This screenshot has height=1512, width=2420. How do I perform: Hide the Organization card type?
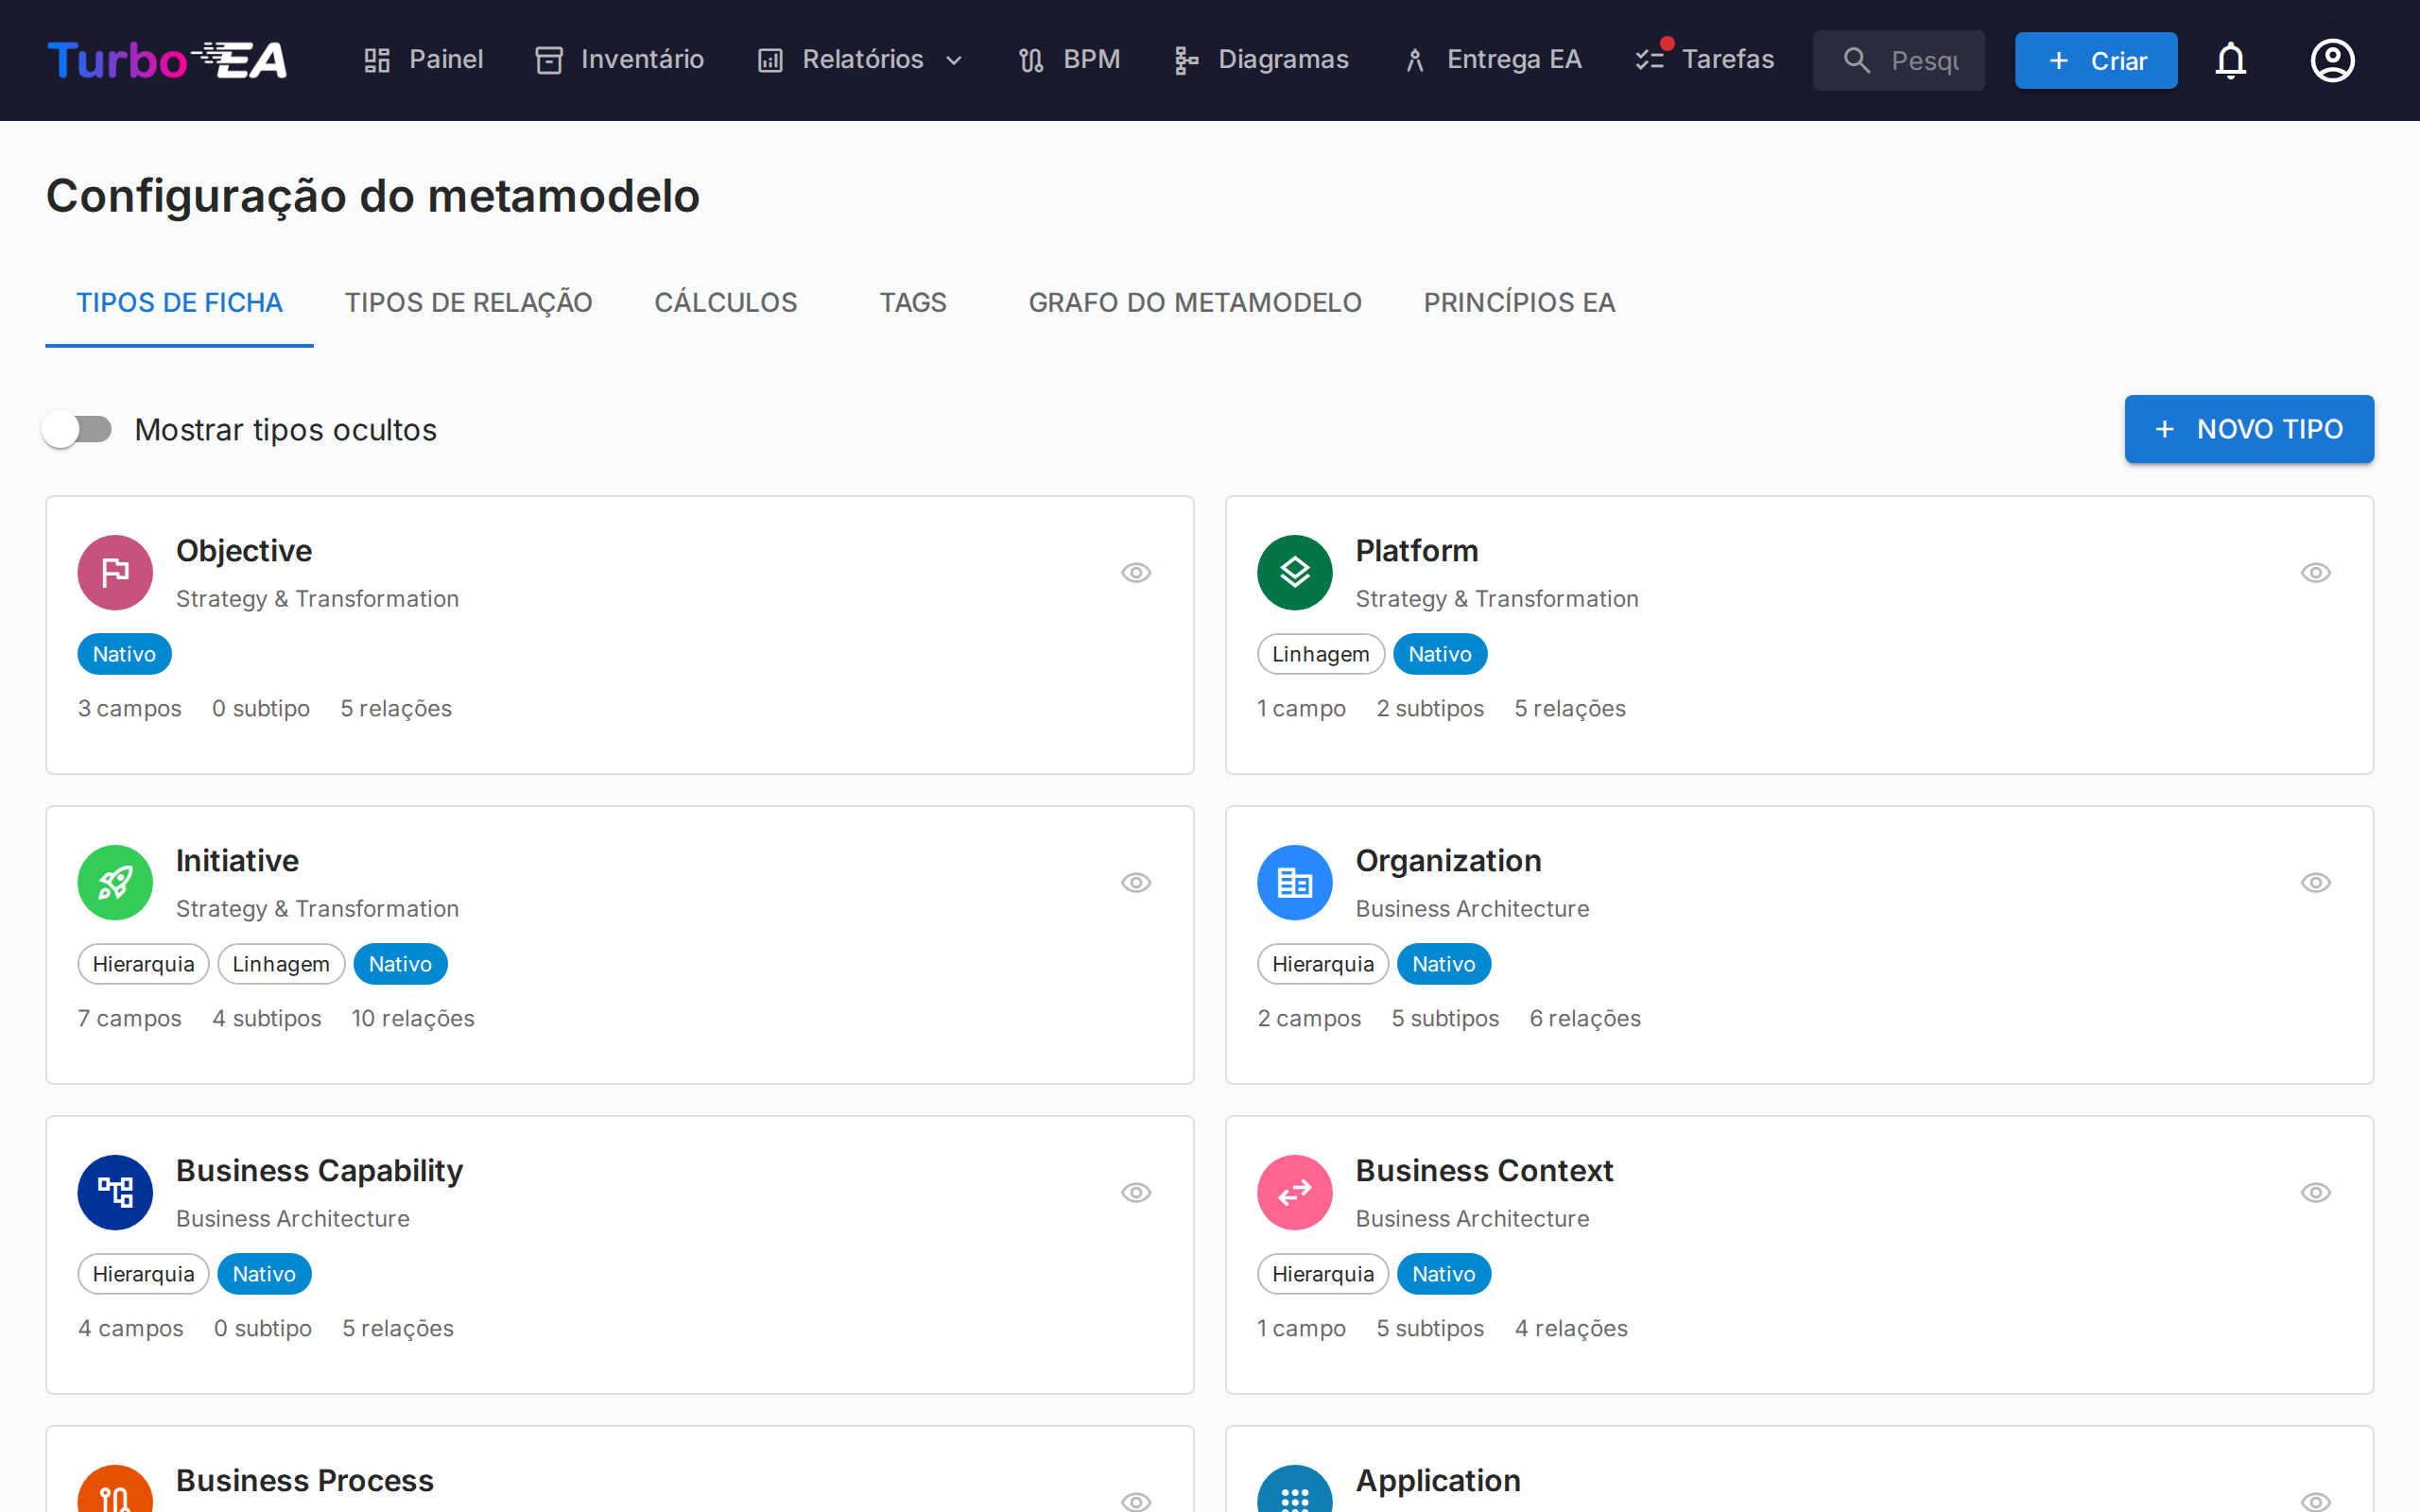(x=2316, y=882)
